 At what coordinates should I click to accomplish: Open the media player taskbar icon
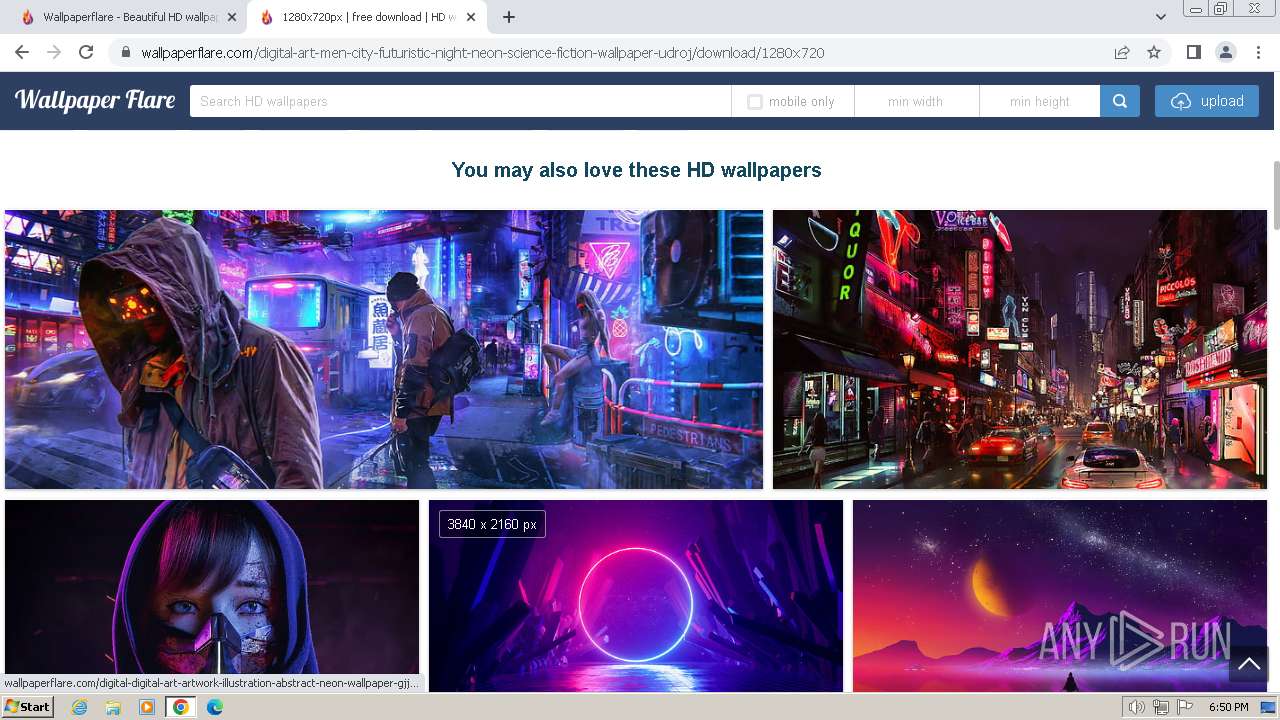(147, 707)
